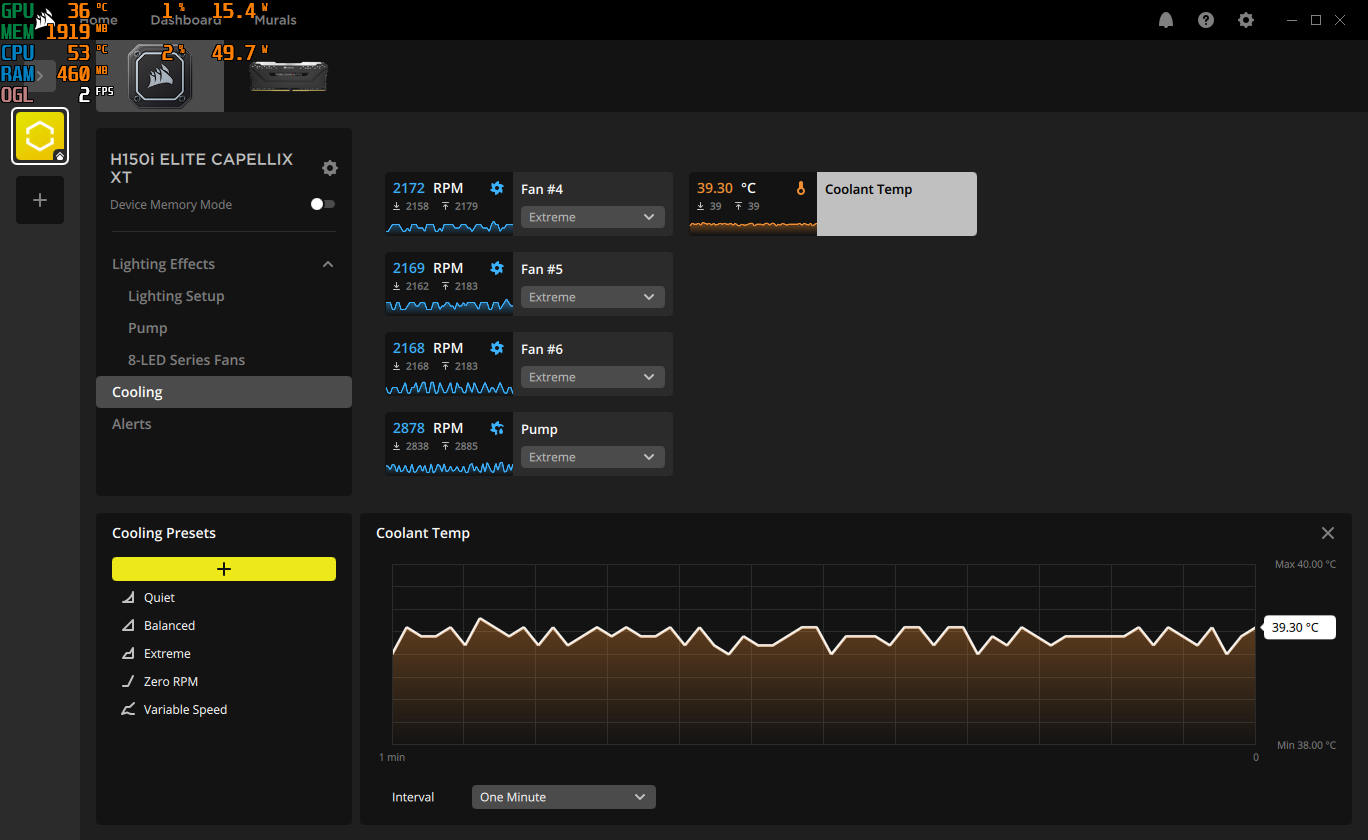Open Lighting Setup page
This screenshot has width=1368, height=840.
click(176, 296)
